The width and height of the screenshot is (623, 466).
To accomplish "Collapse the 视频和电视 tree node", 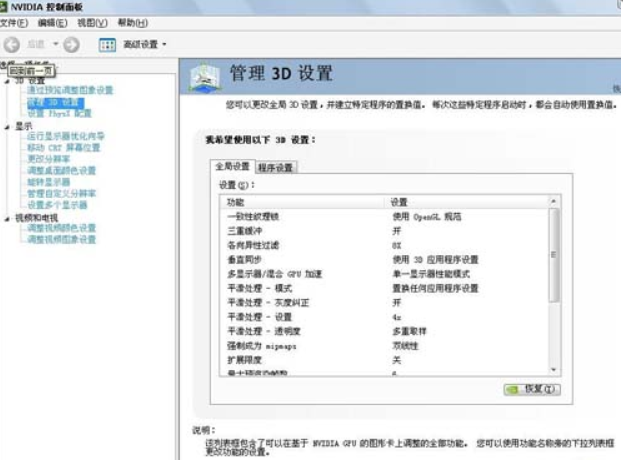I will pyautogui.click(x=7, y=219).
